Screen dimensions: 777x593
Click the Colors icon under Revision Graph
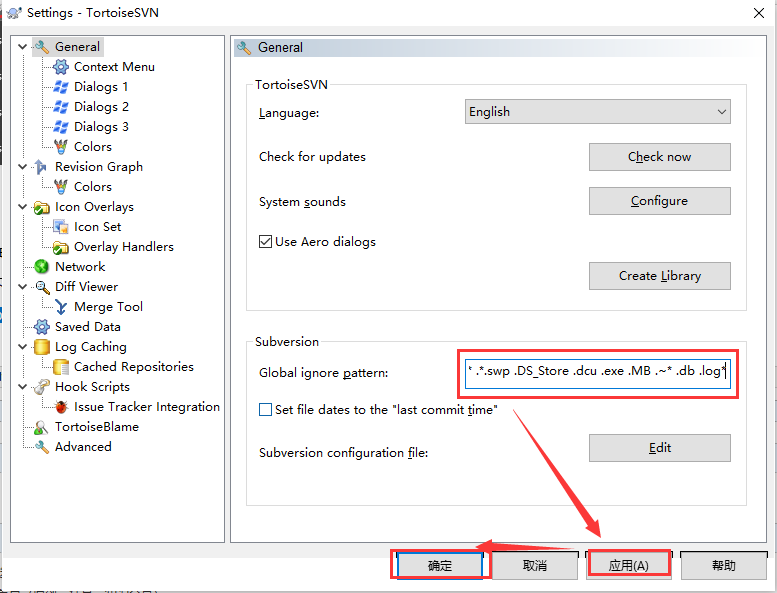point(60,187)
